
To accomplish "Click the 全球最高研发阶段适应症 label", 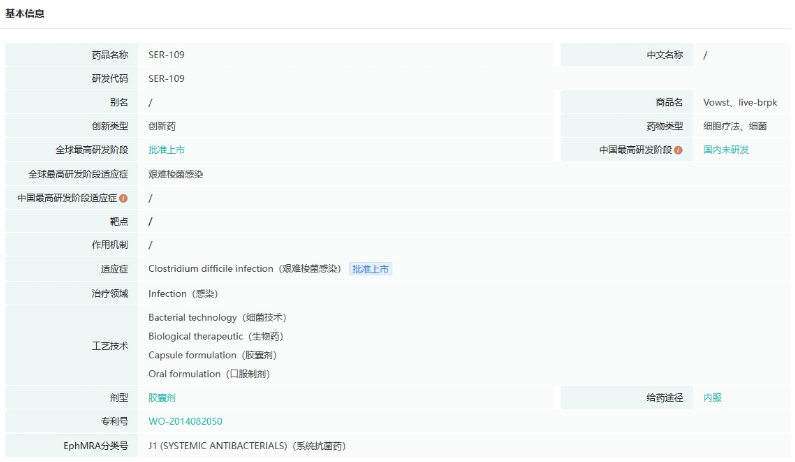I will 78,174.
